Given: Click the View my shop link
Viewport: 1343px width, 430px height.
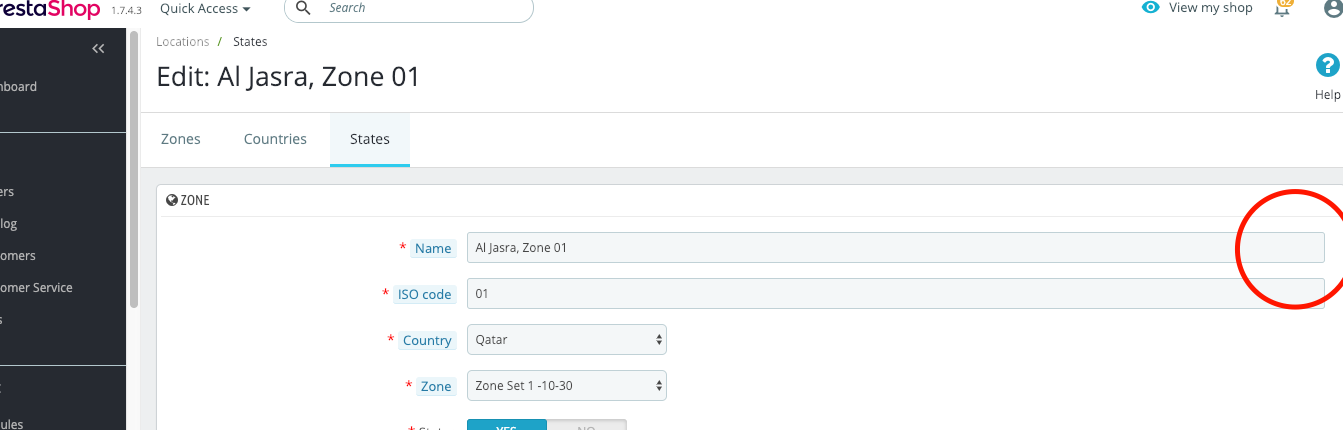Looking at the screenshot, I should click(1210, 8).
